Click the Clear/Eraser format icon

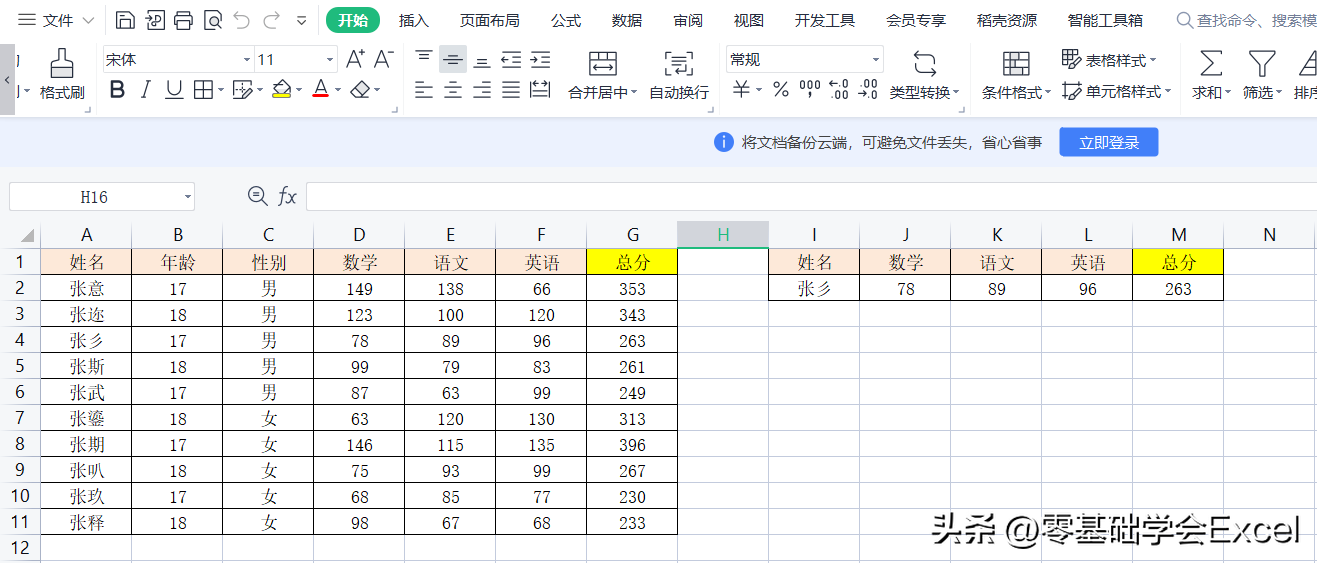(x=358, y=90)
